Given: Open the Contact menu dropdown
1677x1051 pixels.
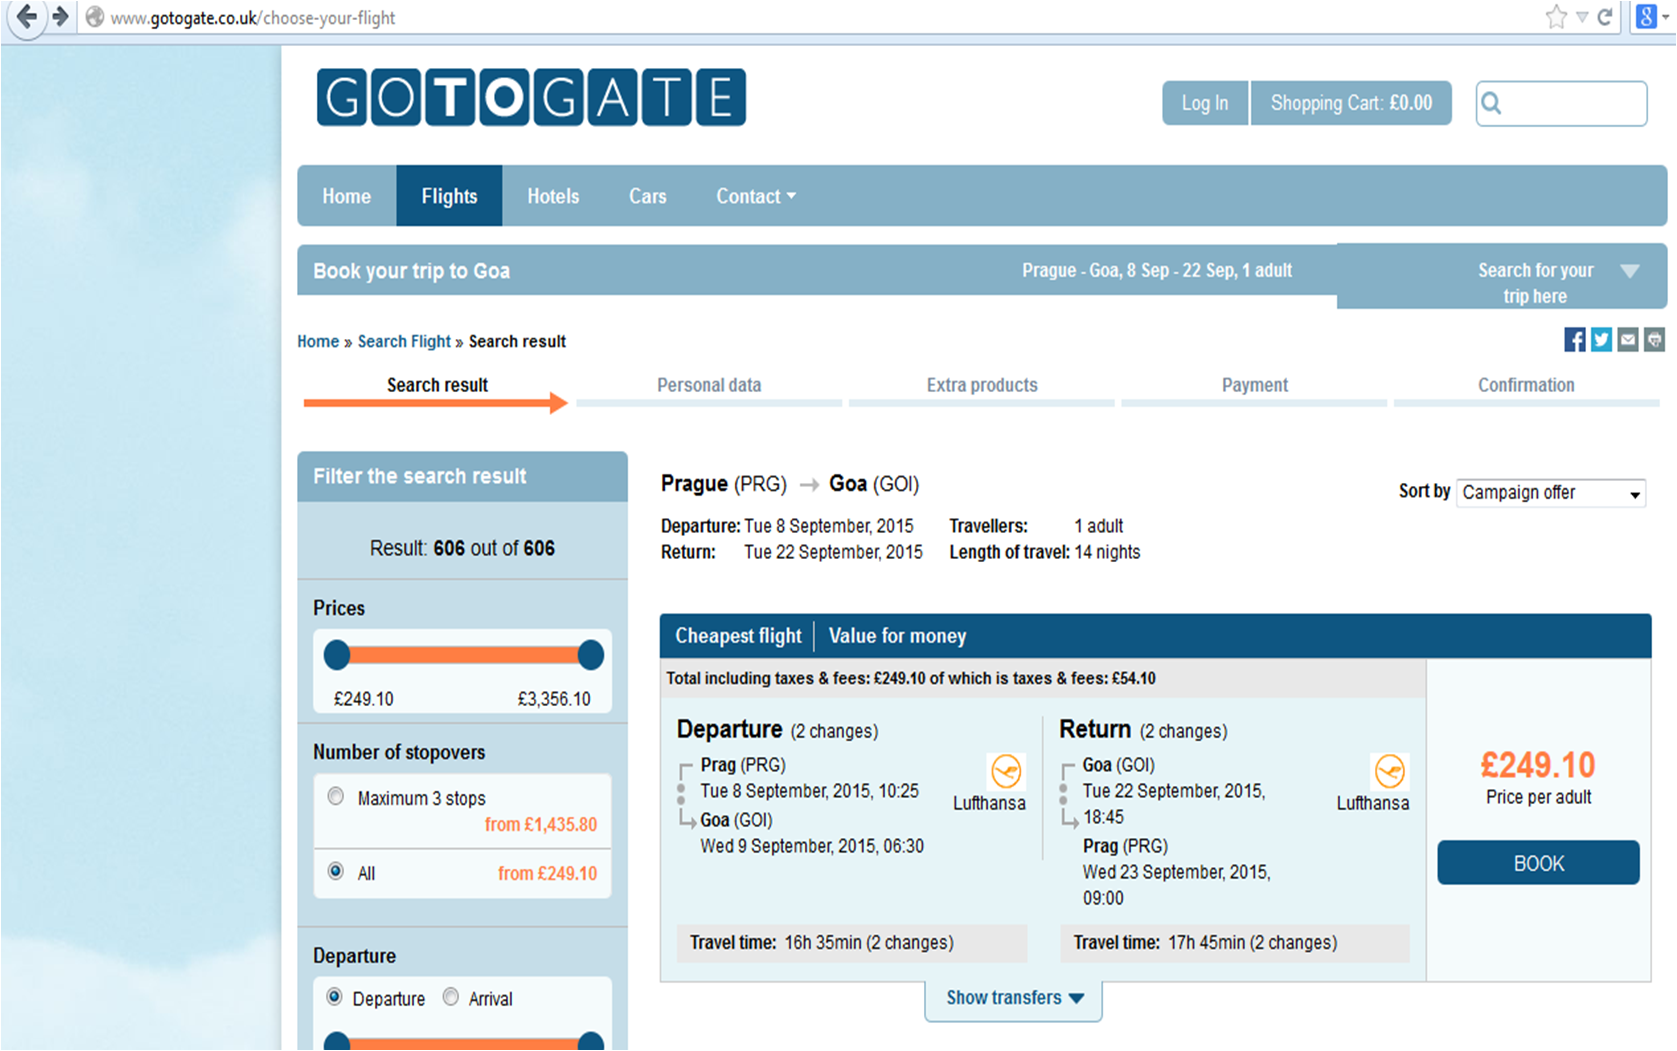Looking at the screenshot, I should (756, 196).
